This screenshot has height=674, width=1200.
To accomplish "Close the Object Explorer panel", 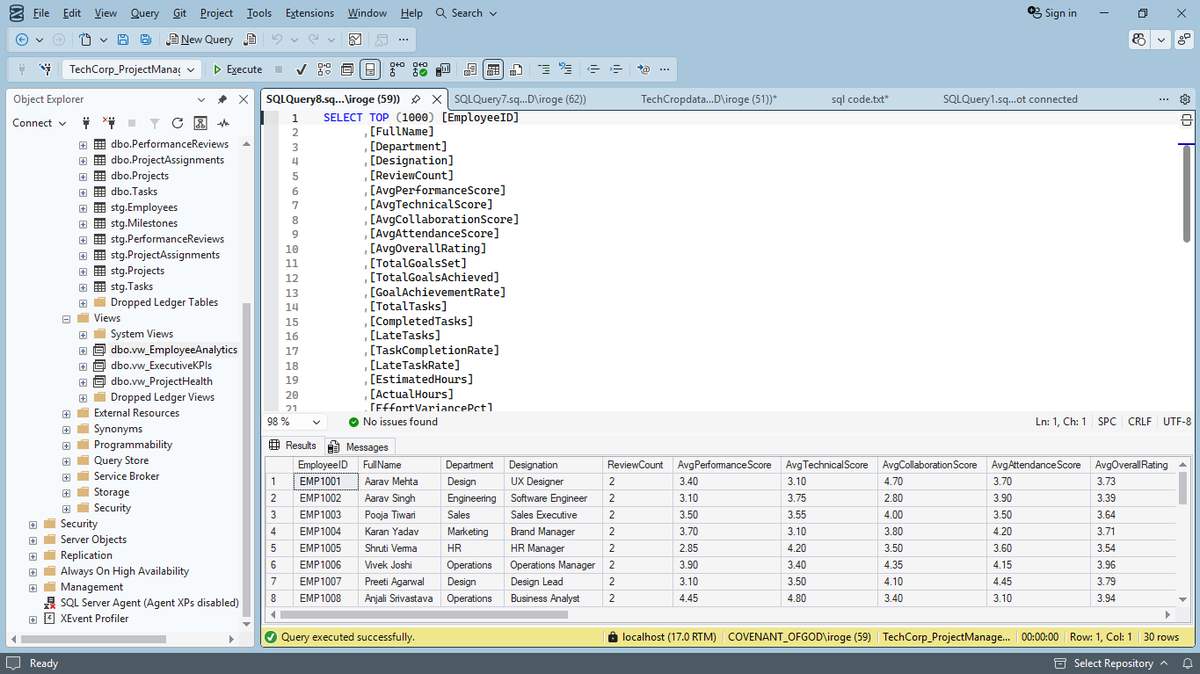I will (x=243, y=99).
